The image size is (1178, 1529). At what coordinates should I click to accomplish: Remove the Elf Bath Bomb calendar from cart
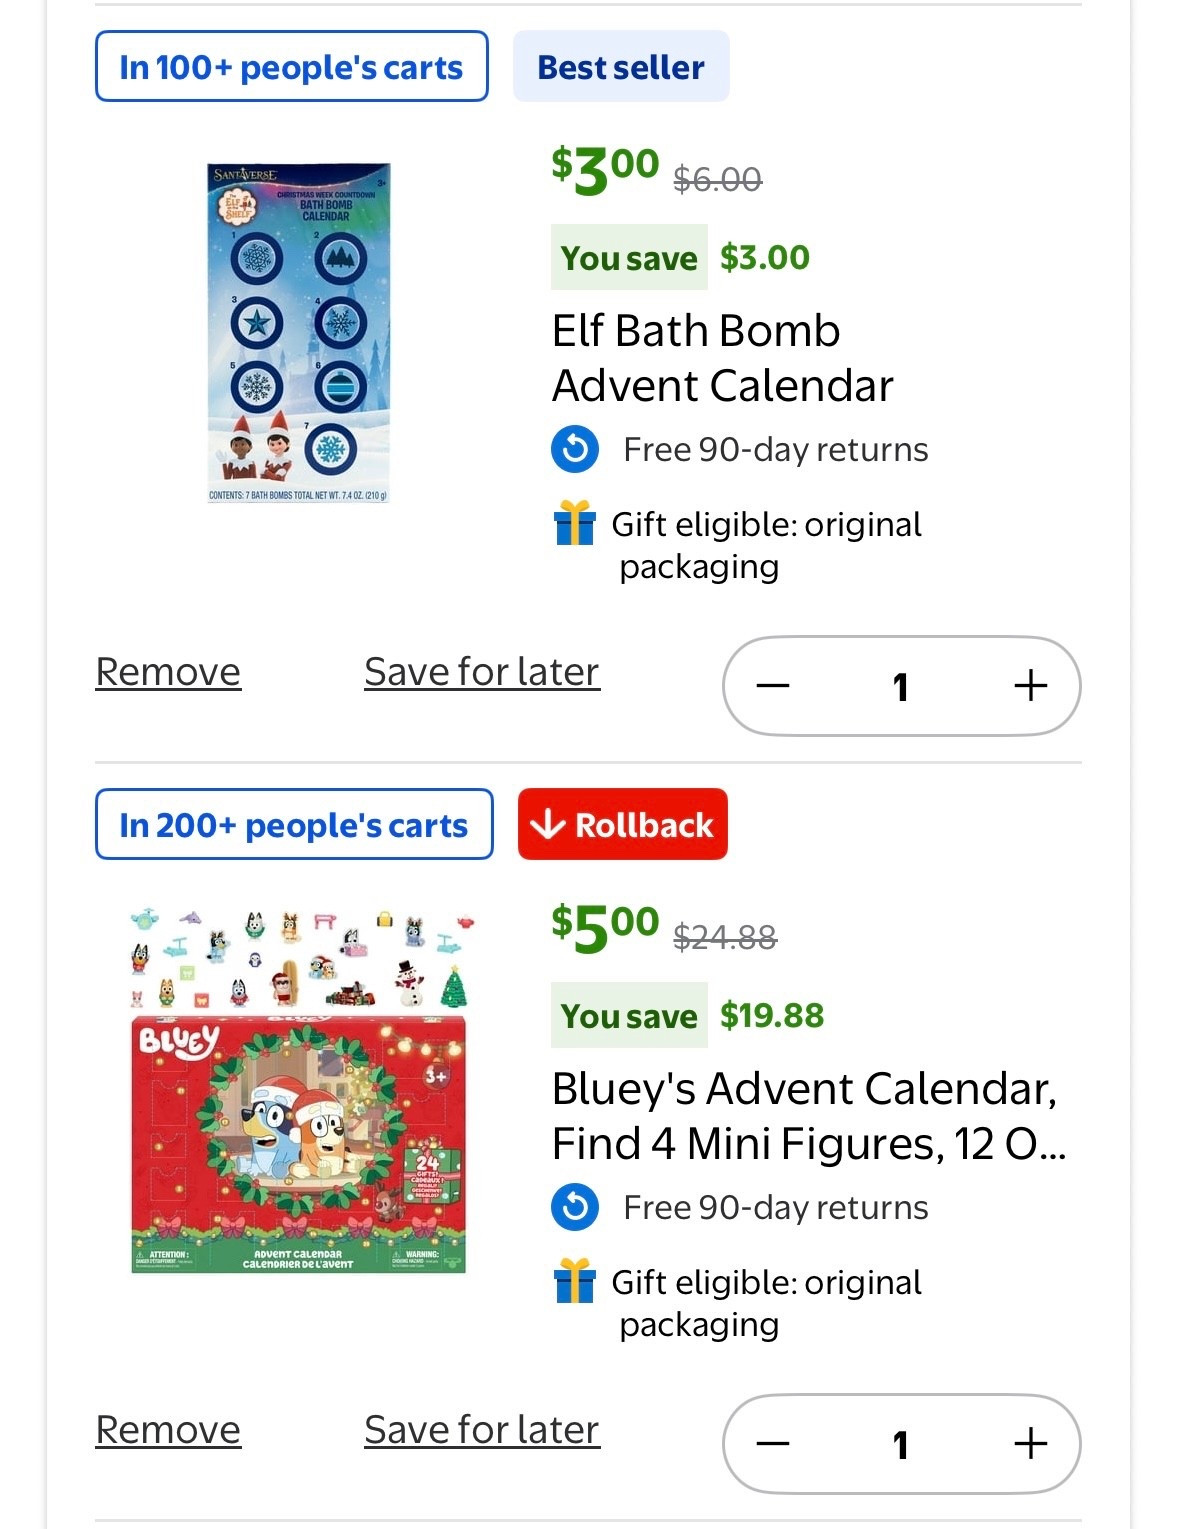point(168,671)
